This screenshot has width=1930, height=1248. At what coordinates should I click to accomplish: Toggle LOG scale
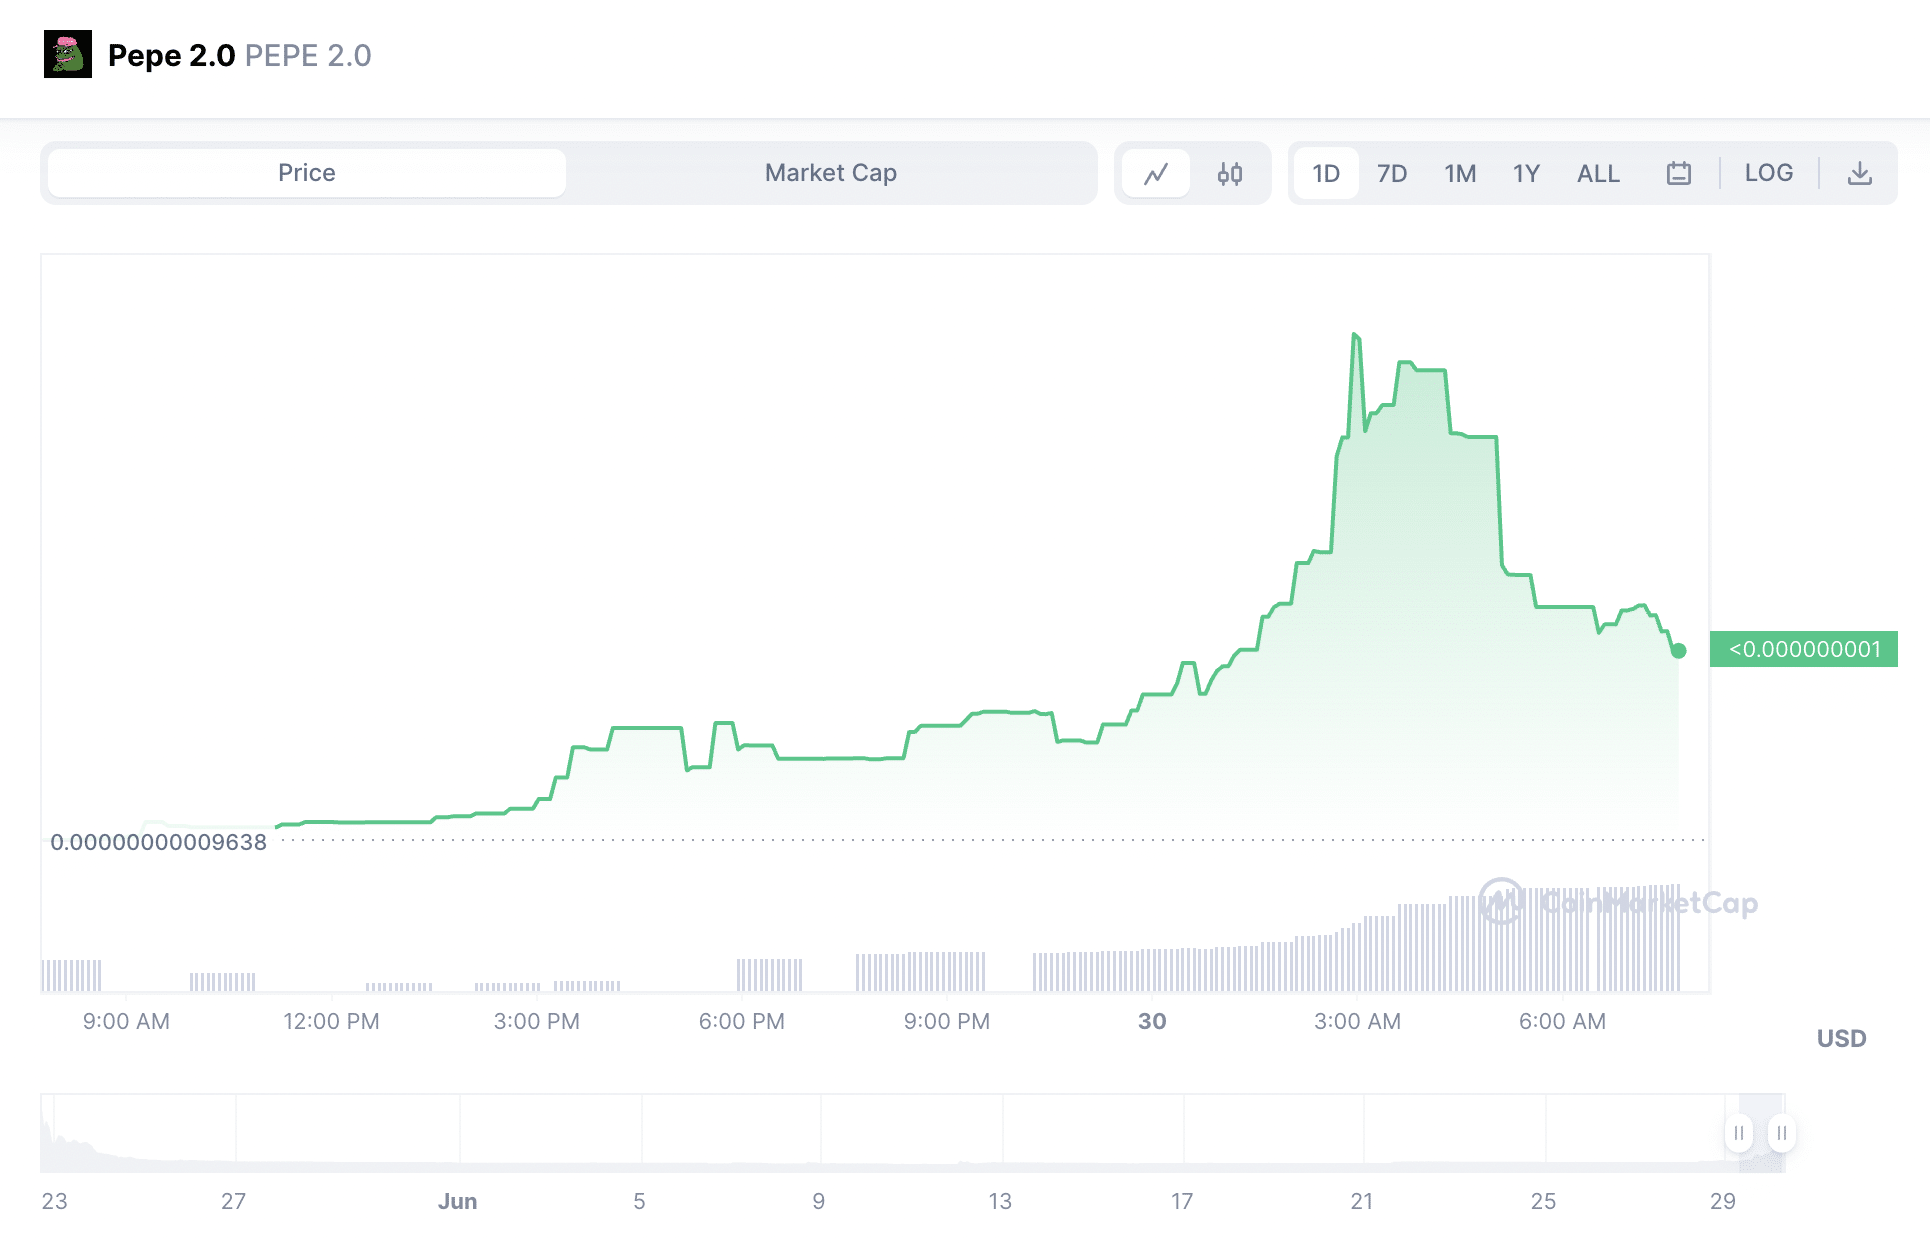point(1769,173)
